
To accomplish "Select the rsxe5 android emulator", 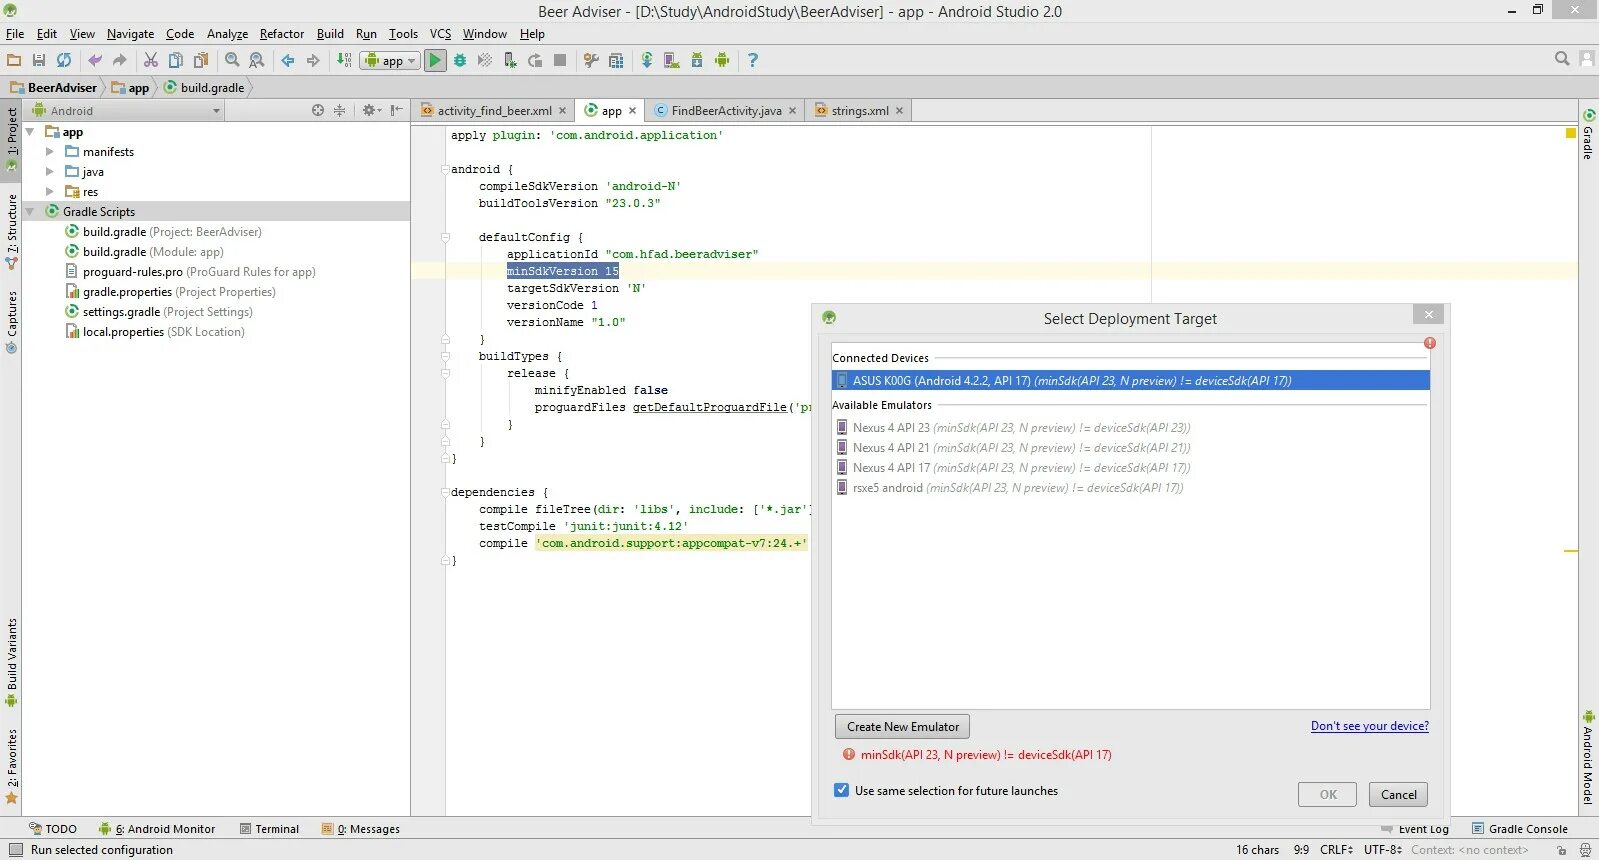I will [x=1130, y=488].
